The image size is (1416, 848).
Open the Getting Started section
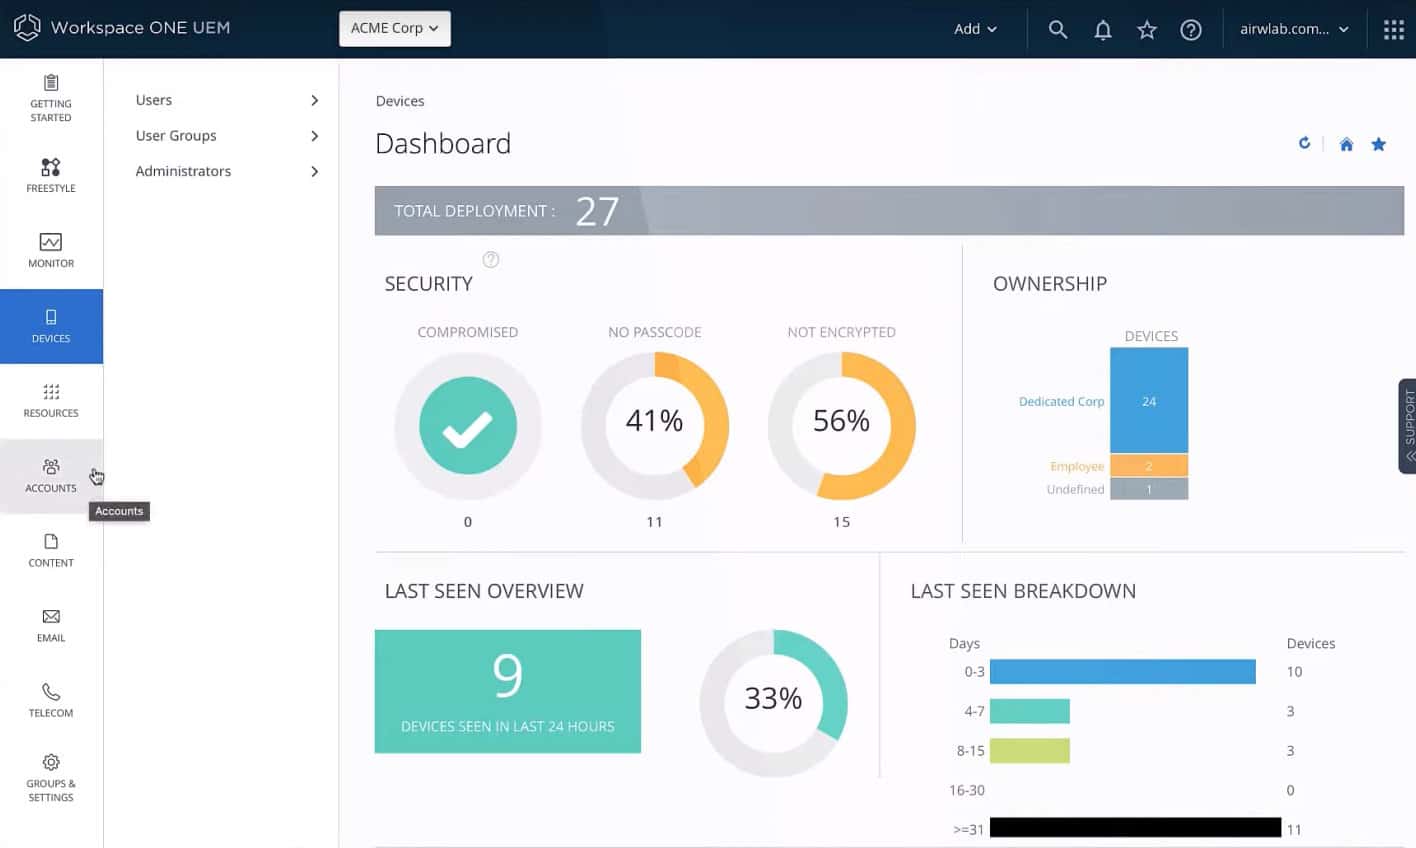51,98
